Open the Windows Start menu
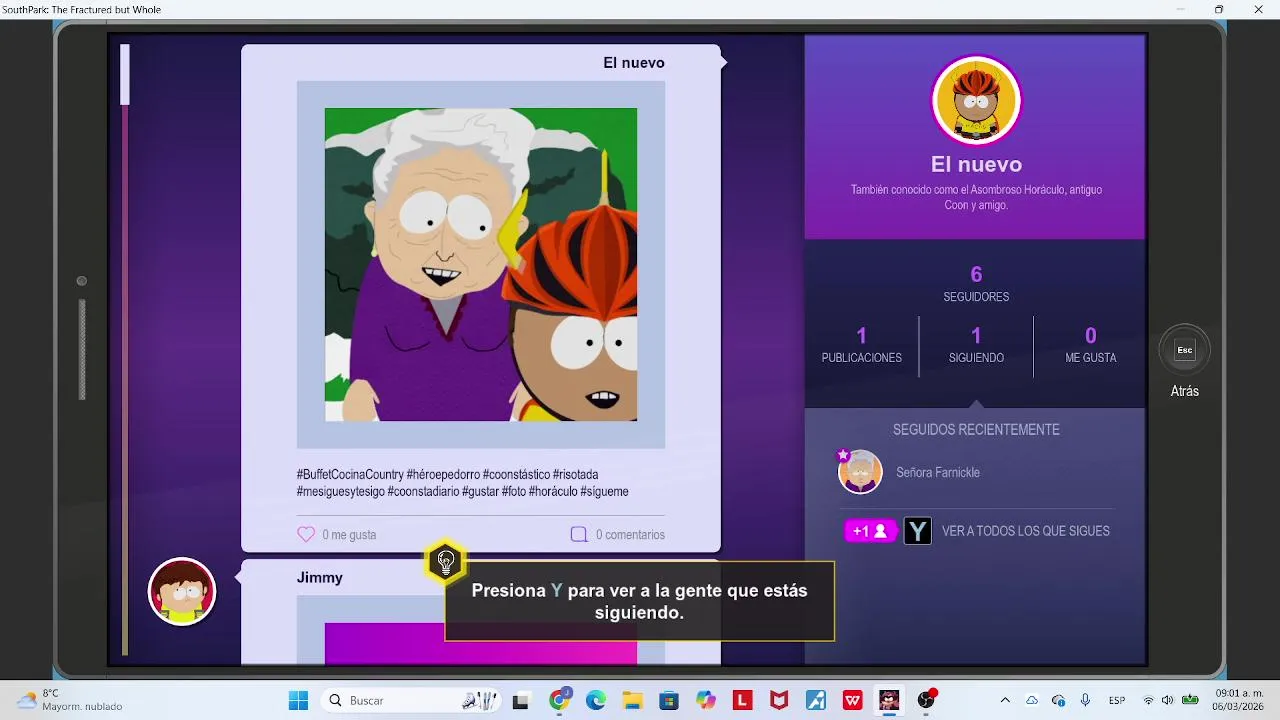This screenshot has width=1280, height=720. [x=298, y=701]
